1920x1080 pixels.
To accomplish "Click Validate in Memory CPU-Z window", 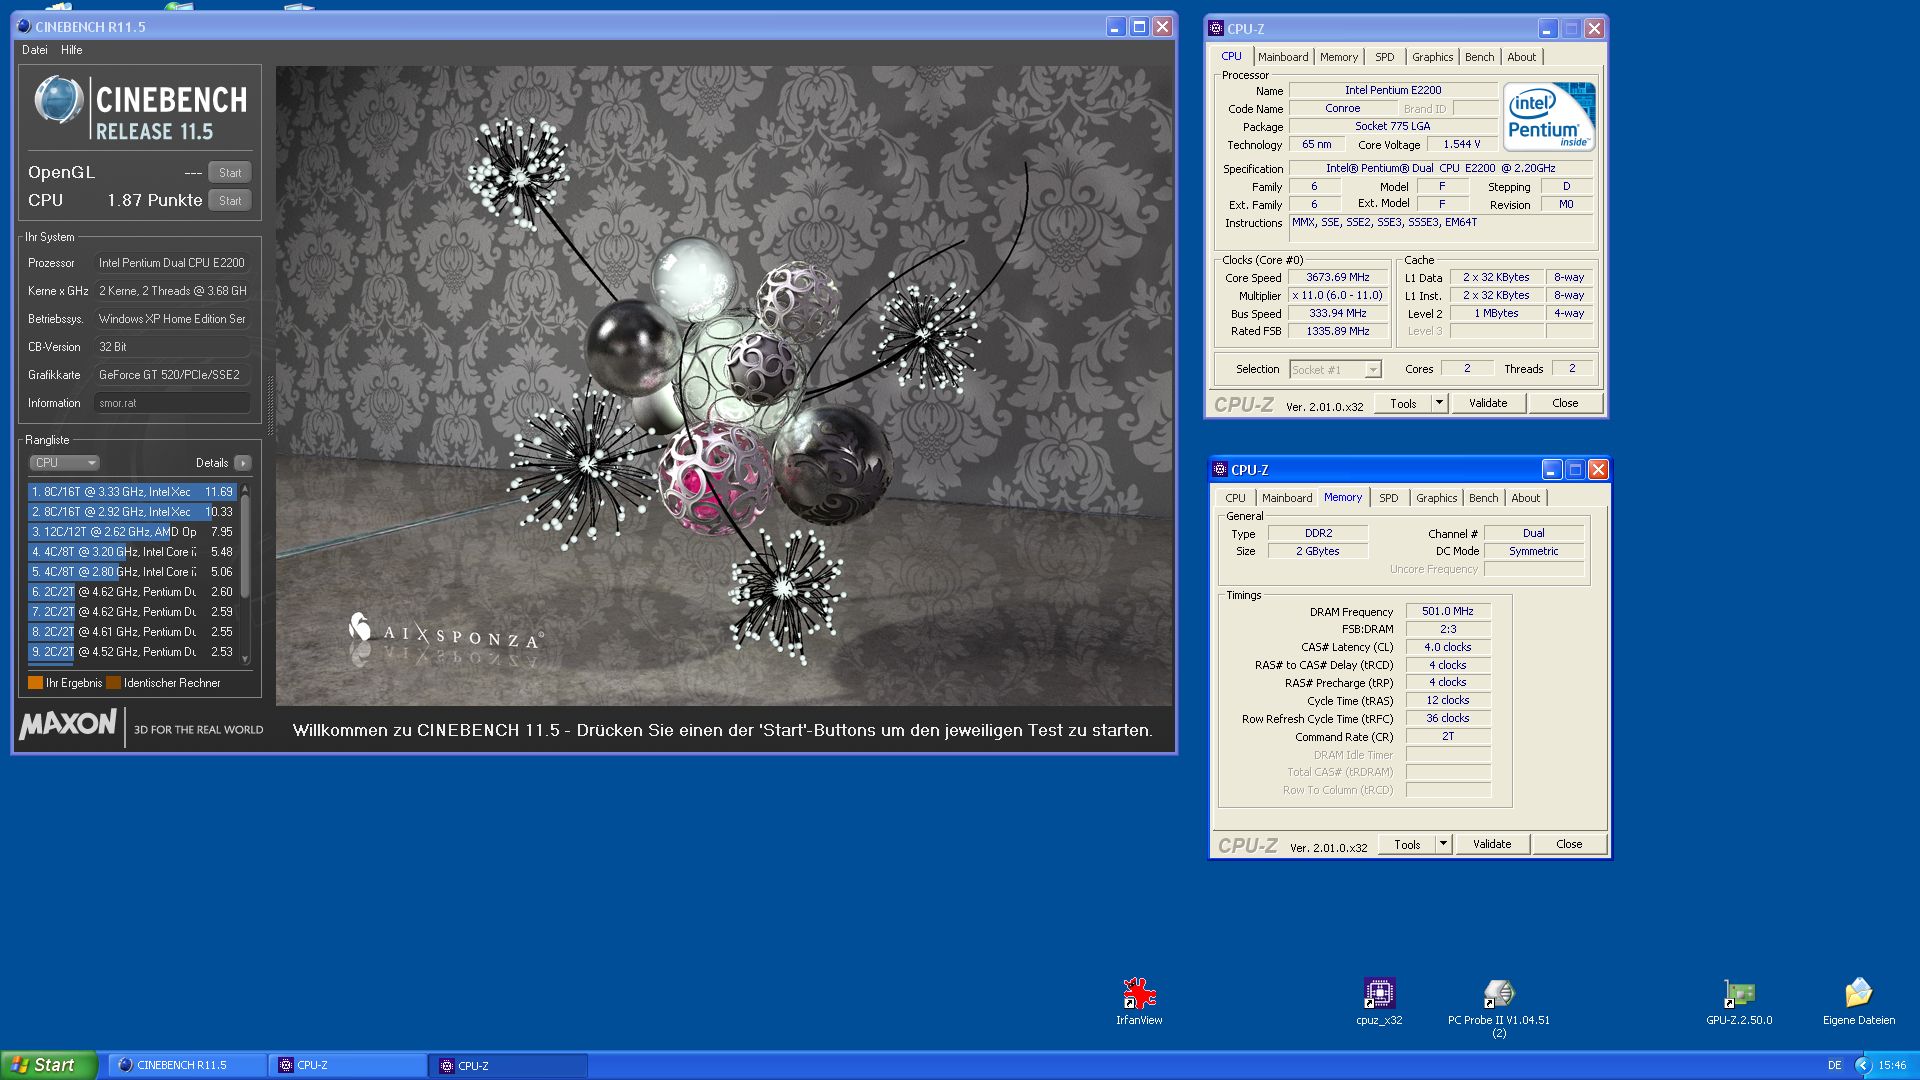I will 1492,844.
